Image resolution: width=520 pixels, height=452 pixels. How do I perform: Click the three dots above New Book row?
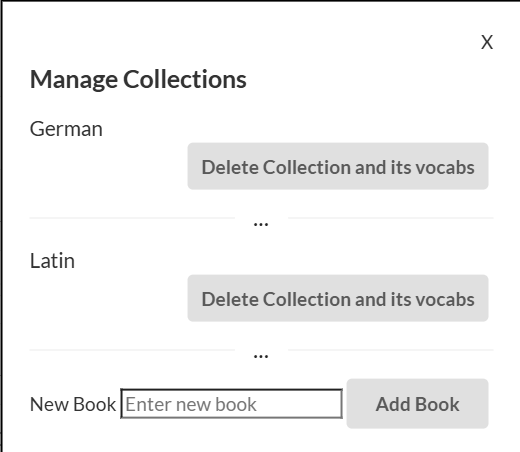pyautogui.click(x=261, y=356)
